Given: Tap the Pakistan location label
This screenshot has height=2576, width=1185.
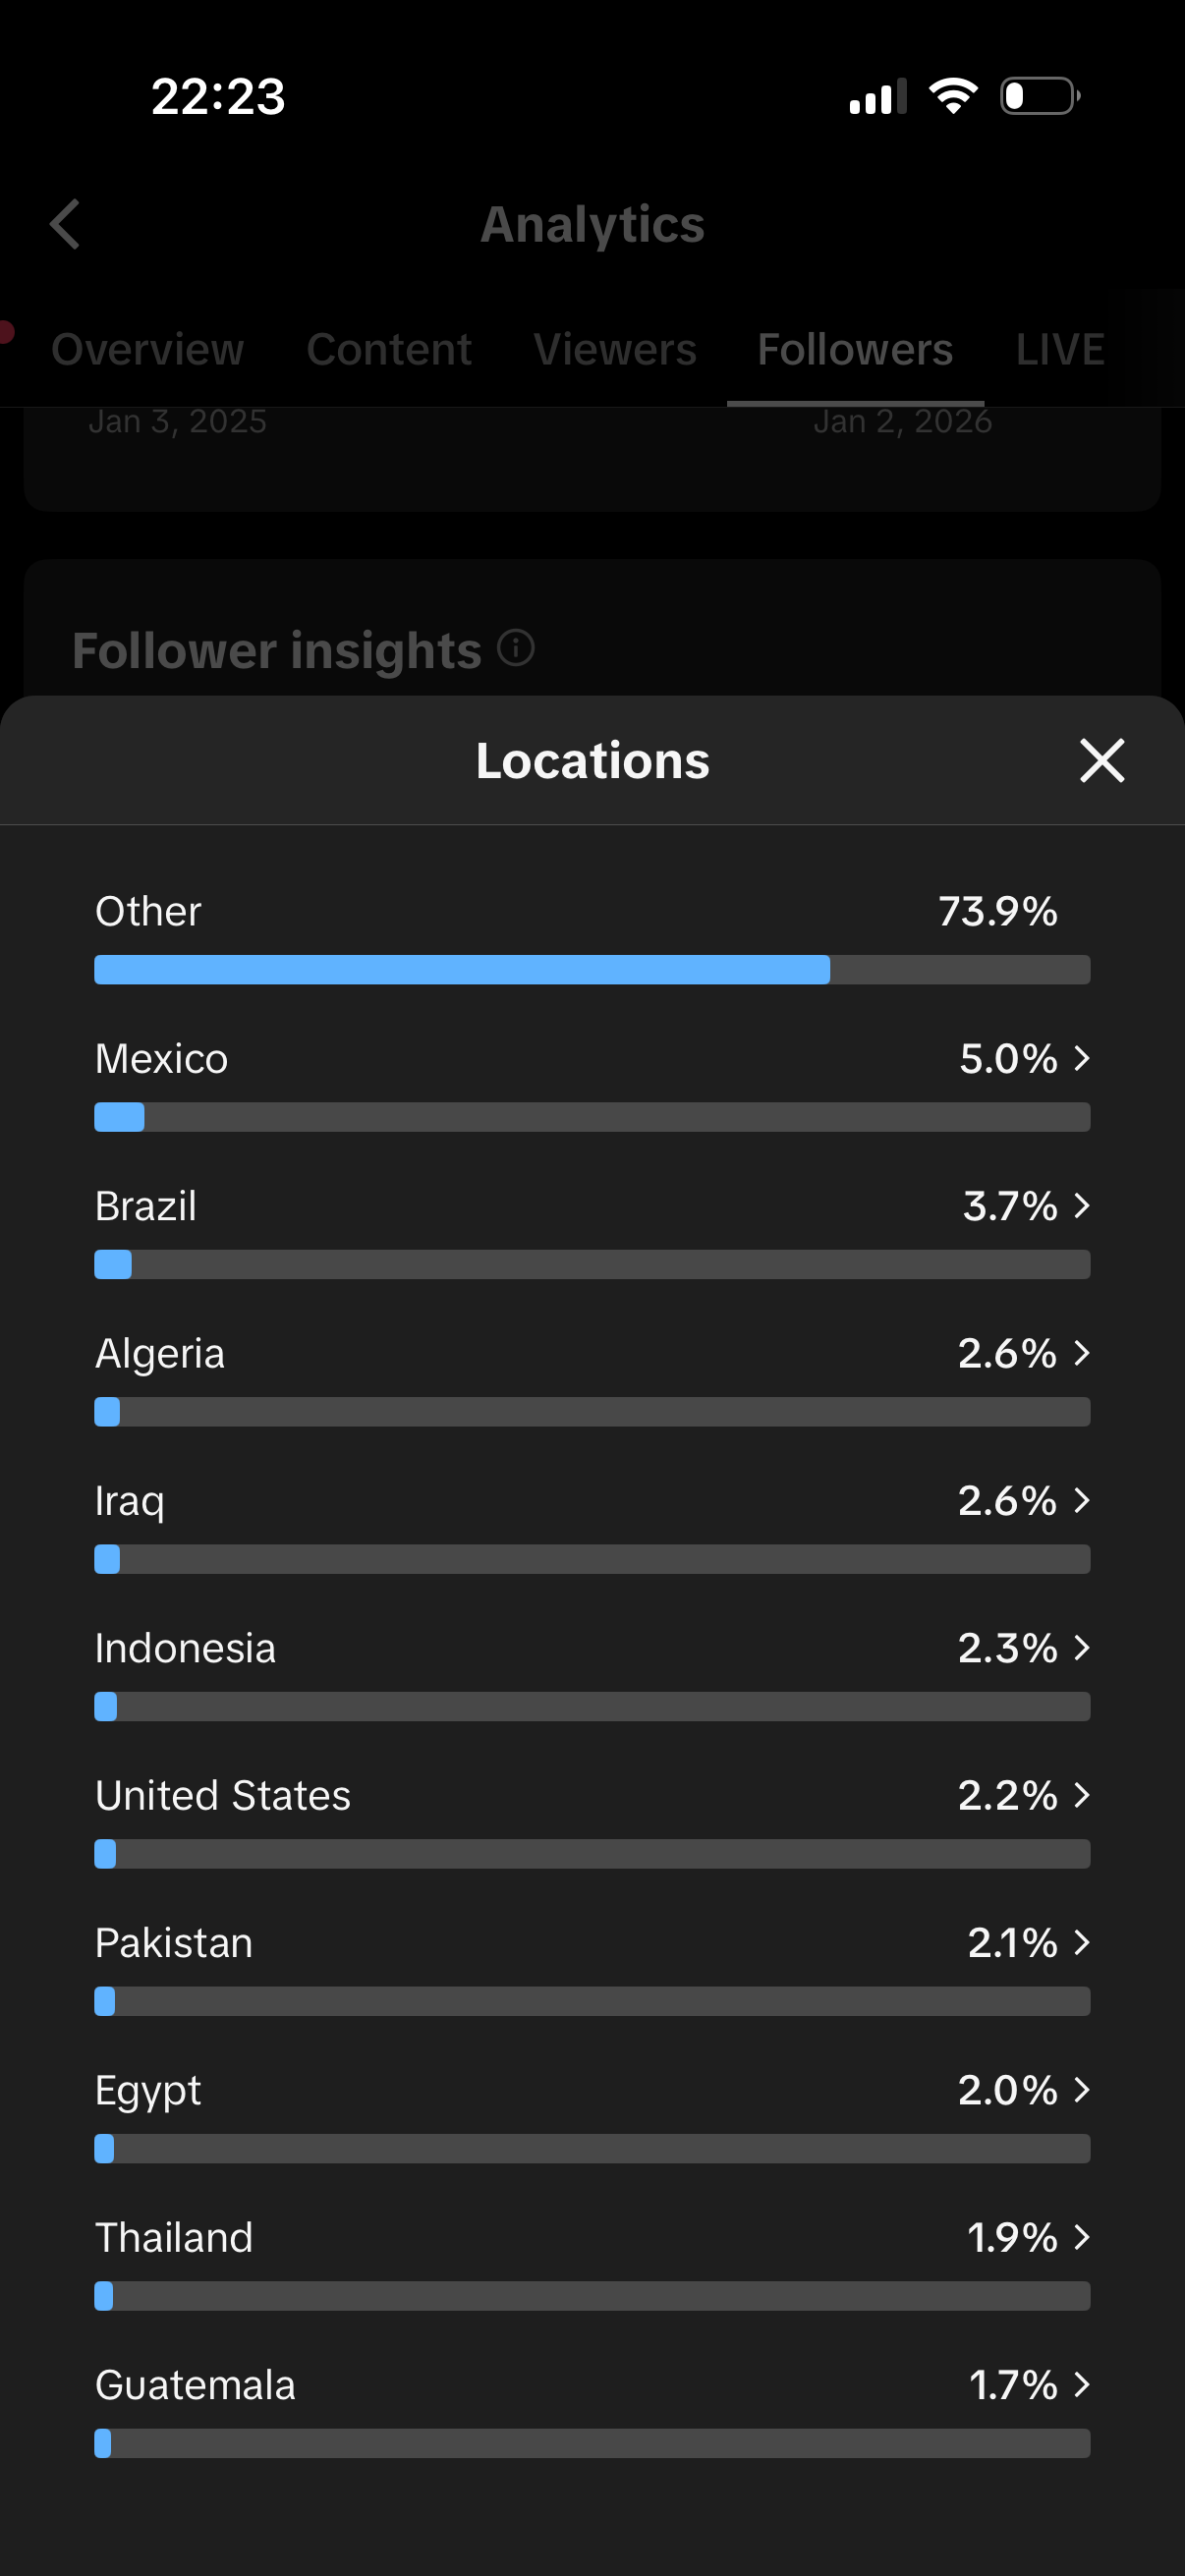Looking at the screenshot, I should click(x=174, y=1943).
